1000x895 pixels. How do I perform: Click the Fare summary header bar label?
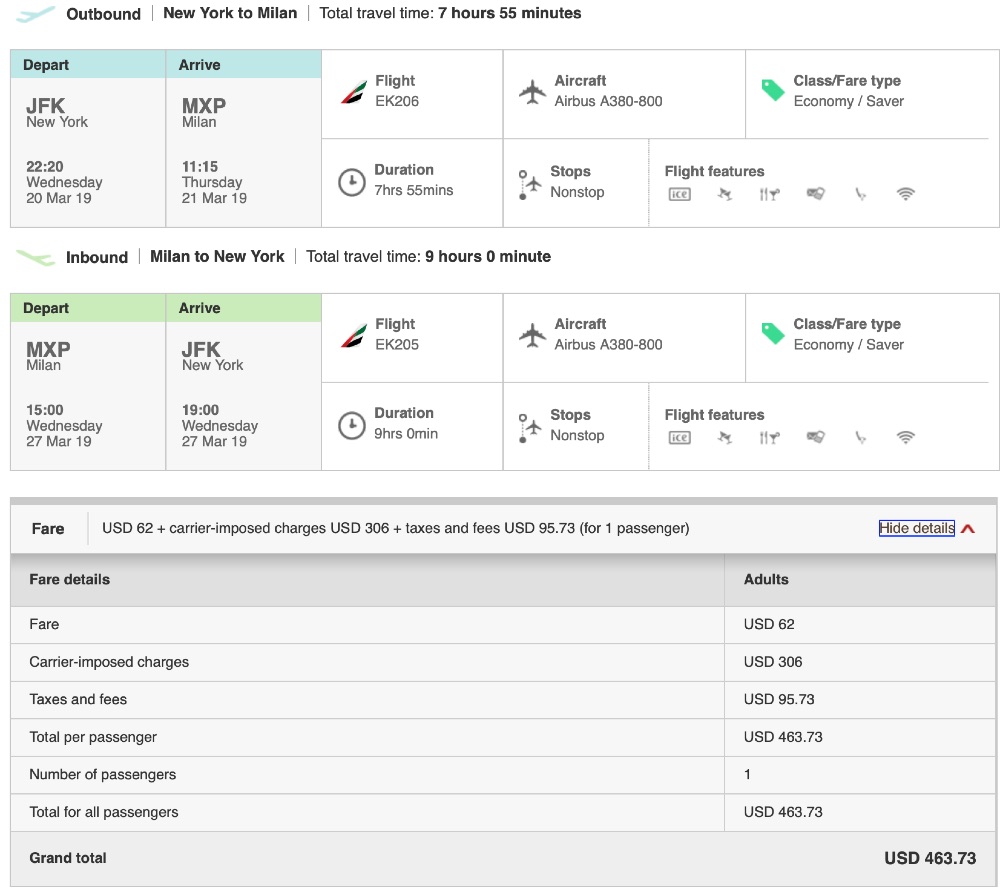48,529
